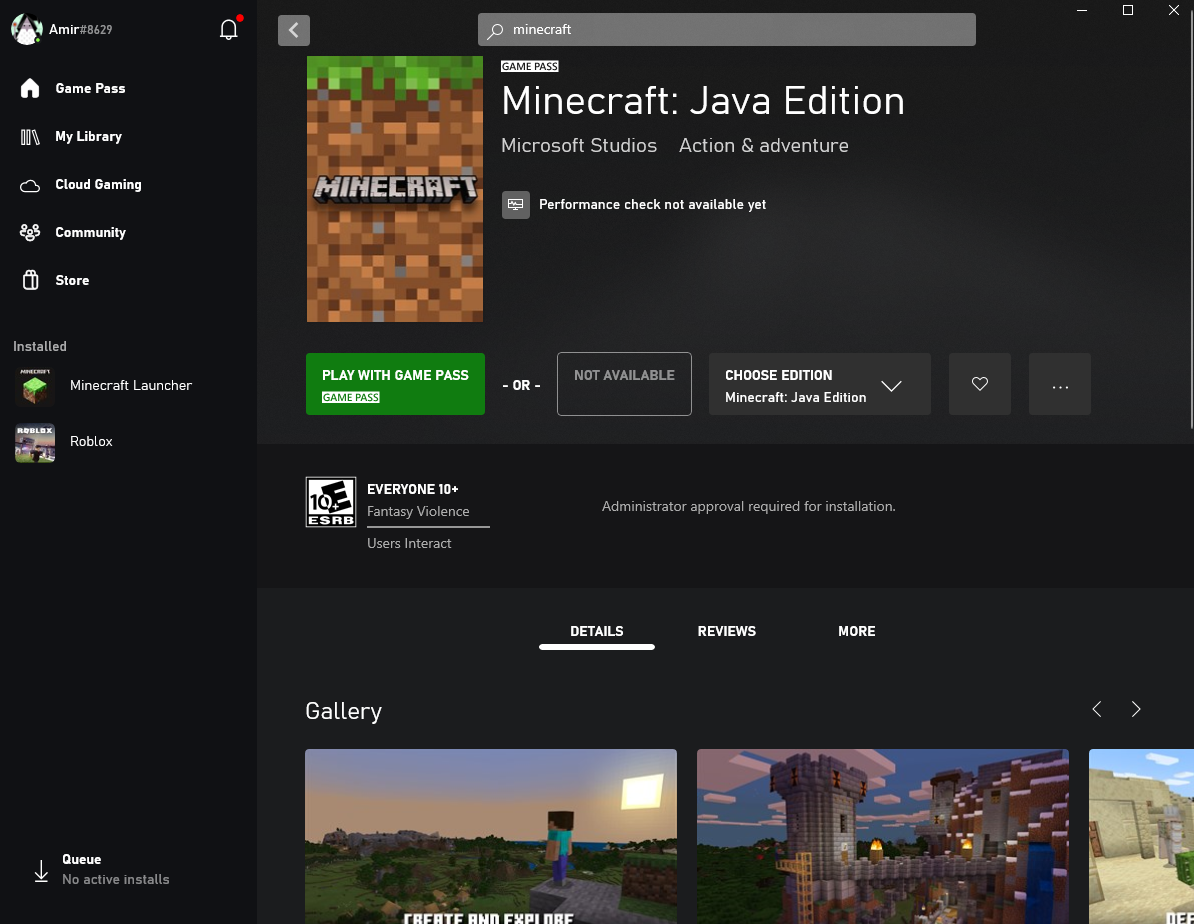Expand the Choose Edition dropdown
Image resolution: width=1194 pixels, height=924 pixels.
(820, 384)
